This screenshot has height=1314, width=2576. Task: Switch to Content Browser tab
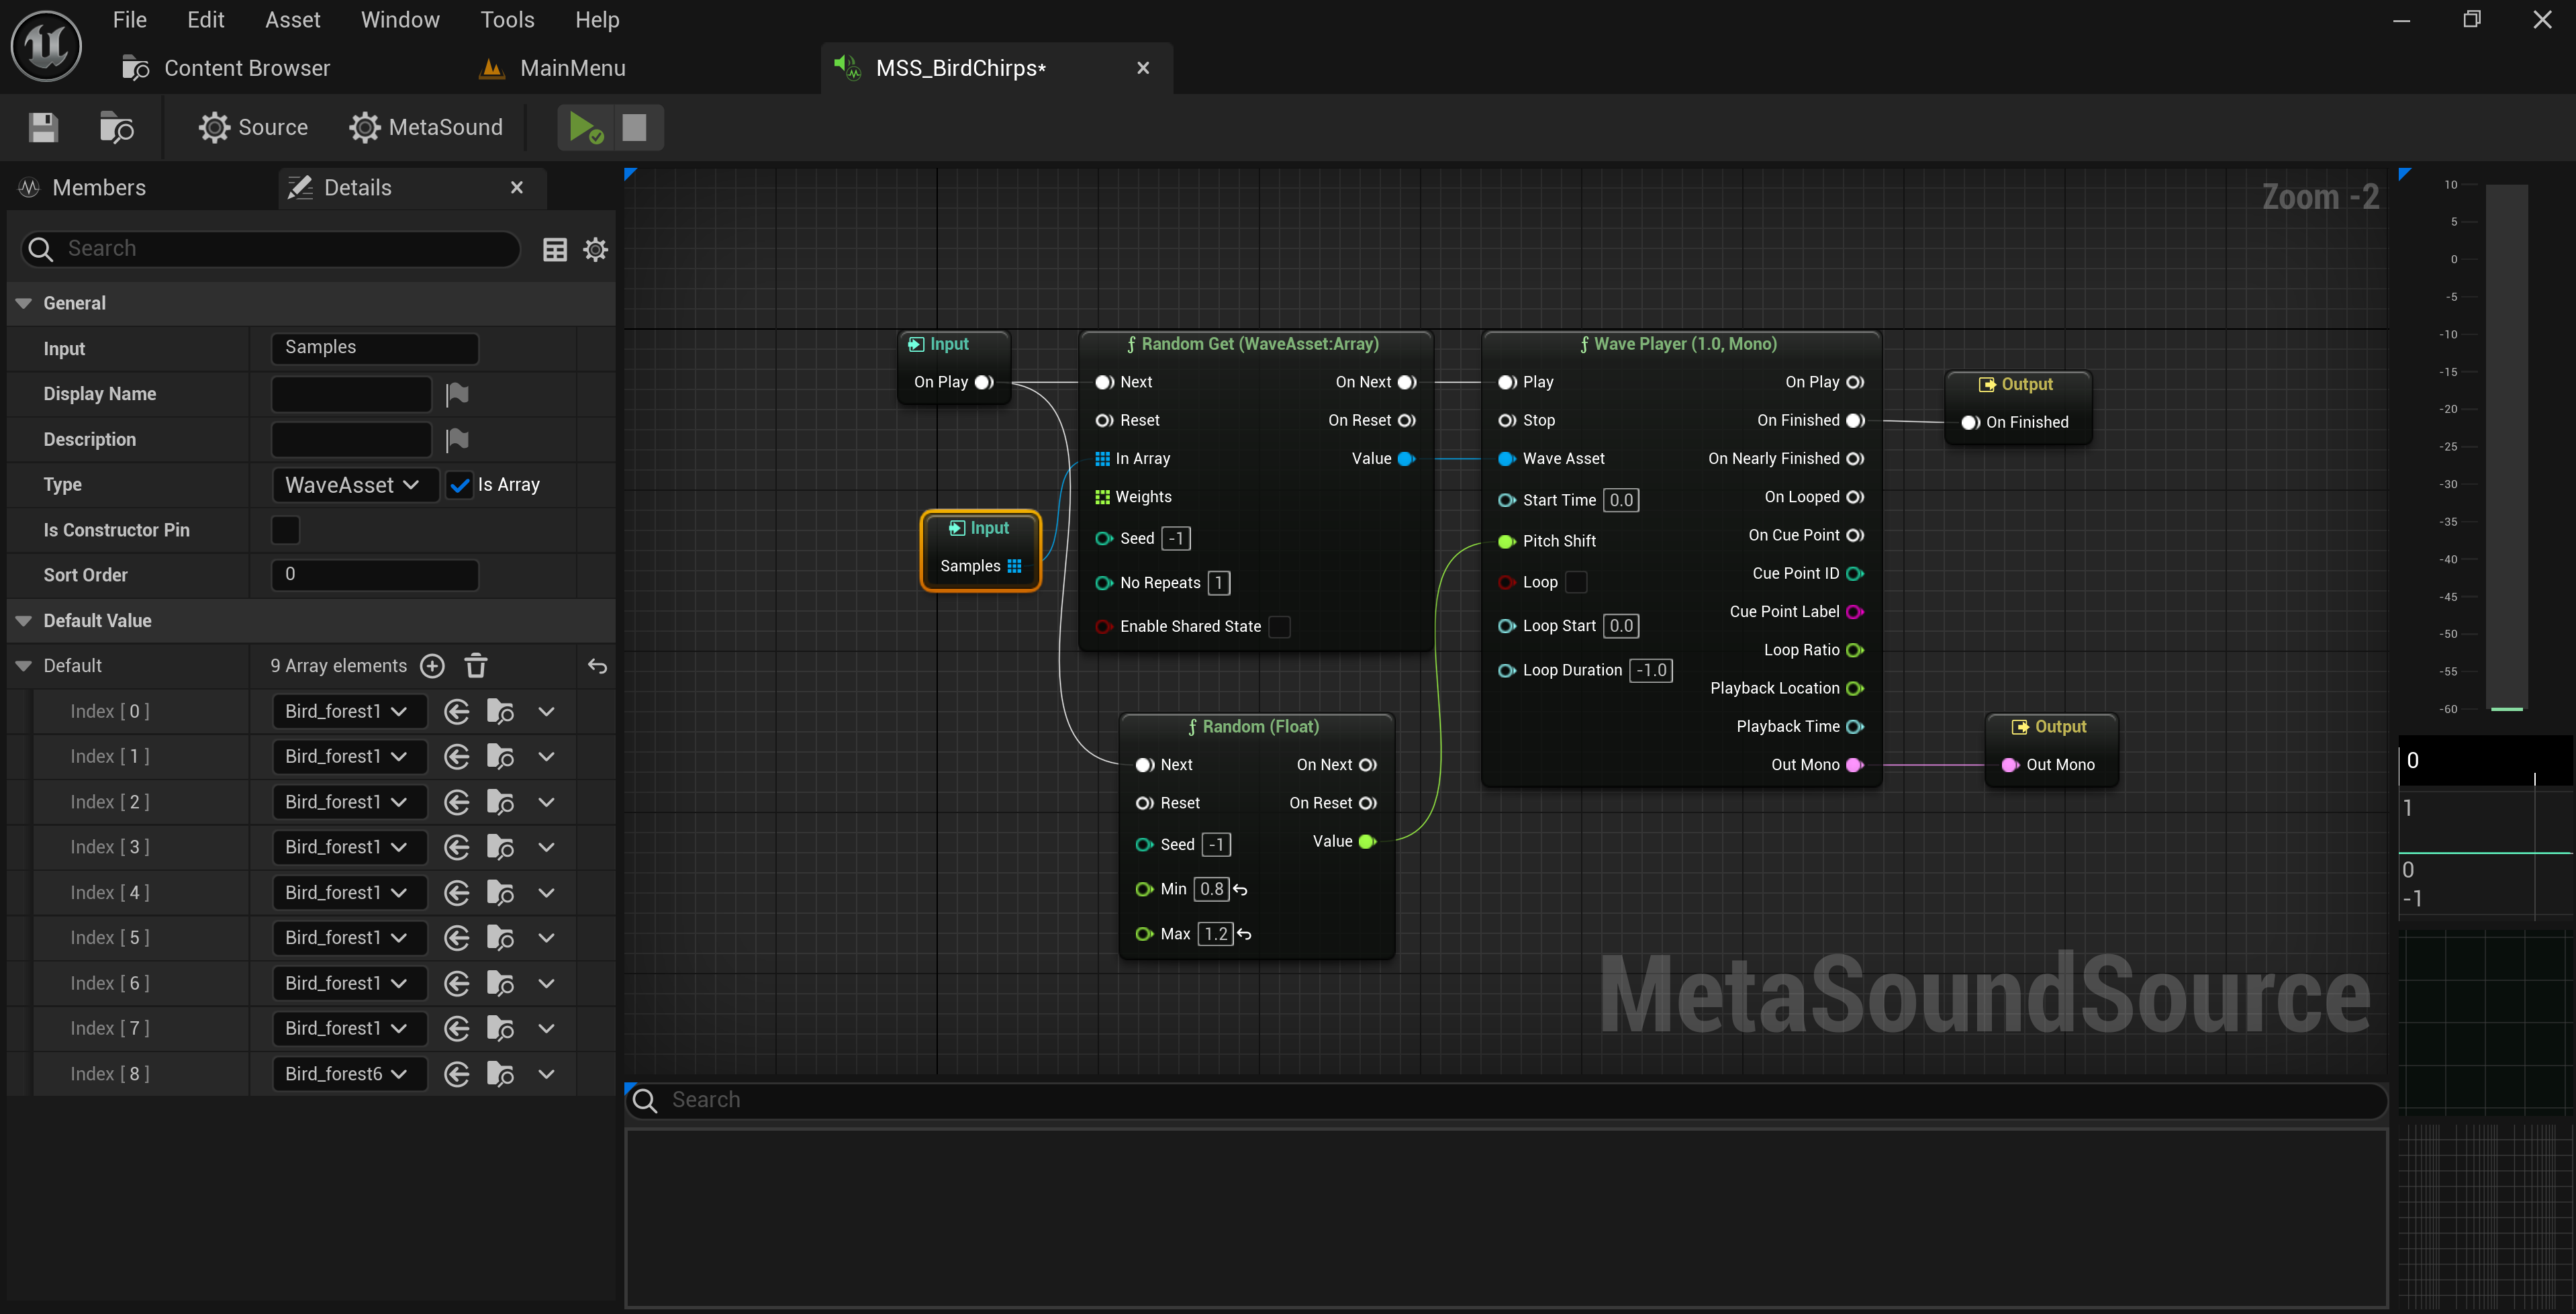click(x=227, y=68)
